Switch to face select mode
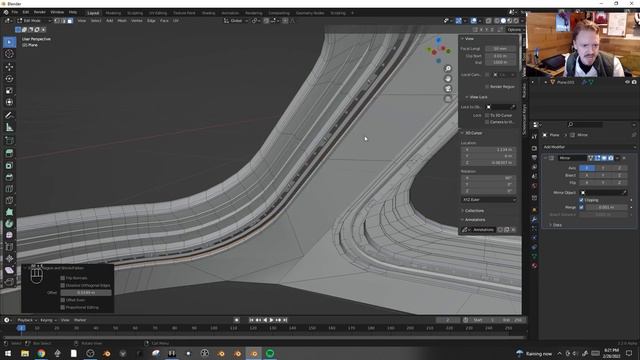The height and width of the screenshot is (360, 640). coord(70,20)
